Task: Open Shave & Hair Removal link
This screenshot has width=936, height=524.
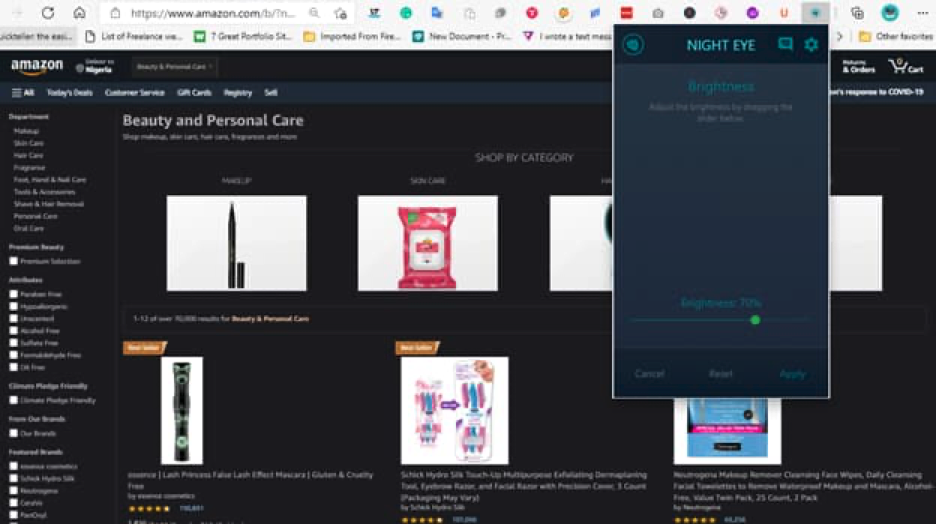Action: click(x=49, y=204)
